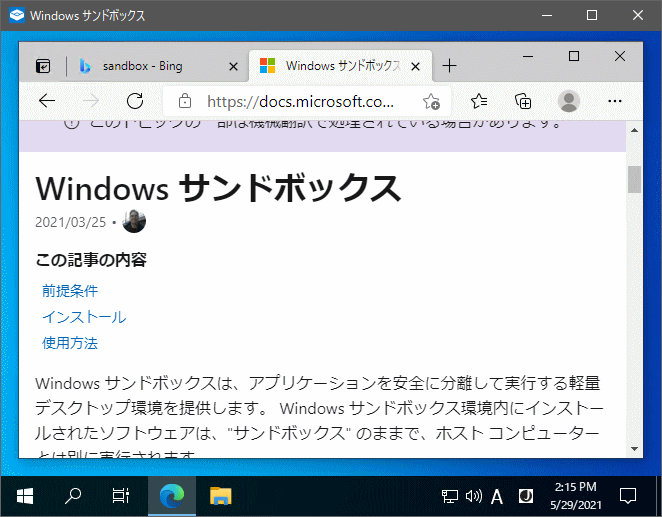Click the page scroll up arrow
This screenshot has width=662, height=517.
[x=634, y=130]
